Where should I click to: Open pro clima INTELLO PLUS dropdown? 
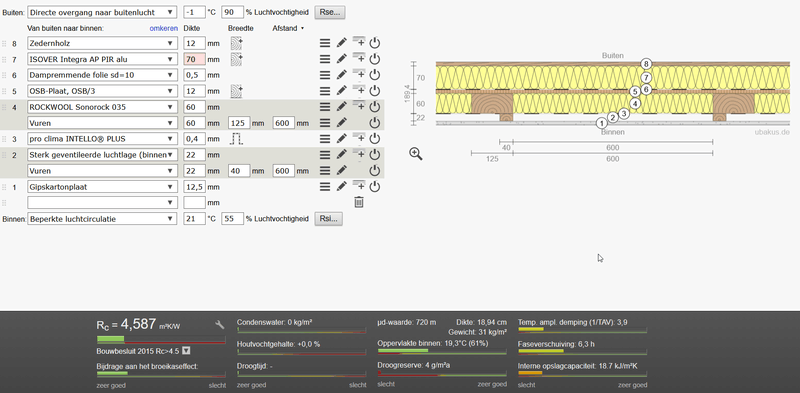(102, 139)
